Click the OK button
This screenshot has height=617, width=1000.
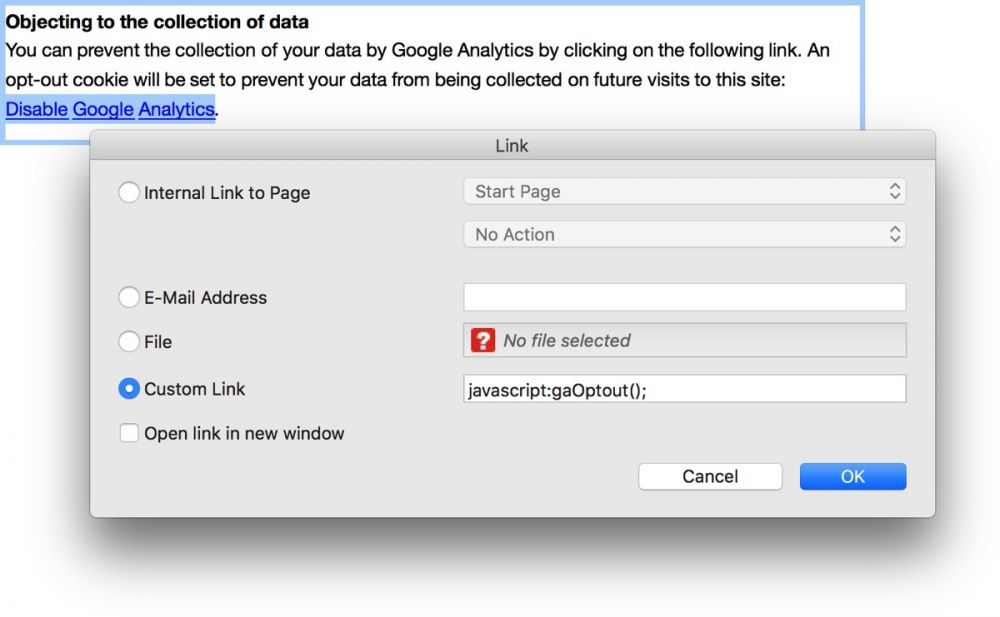pyautogui.click(x=853, y=477)
